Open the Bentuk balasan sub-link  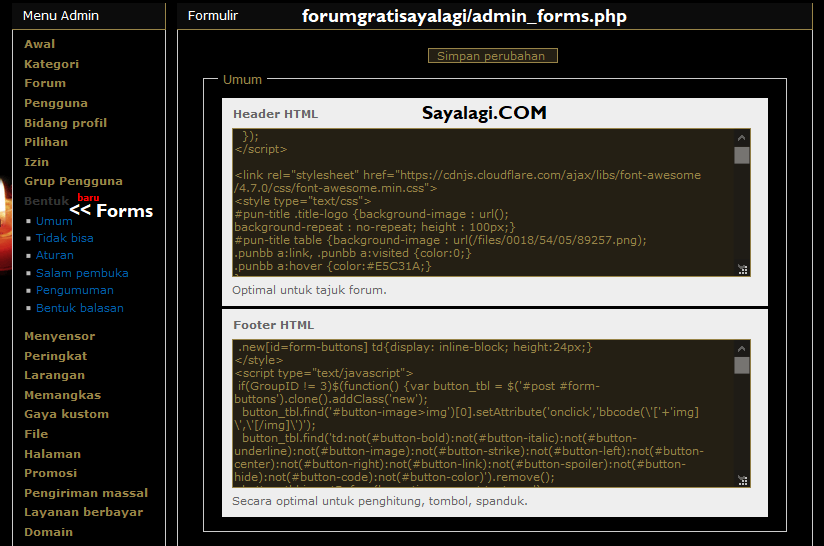[80, 308]
